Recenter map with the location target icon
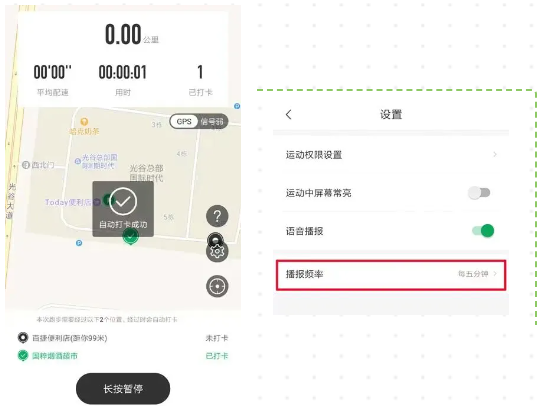Screen dimensions: 543x406 217,286
